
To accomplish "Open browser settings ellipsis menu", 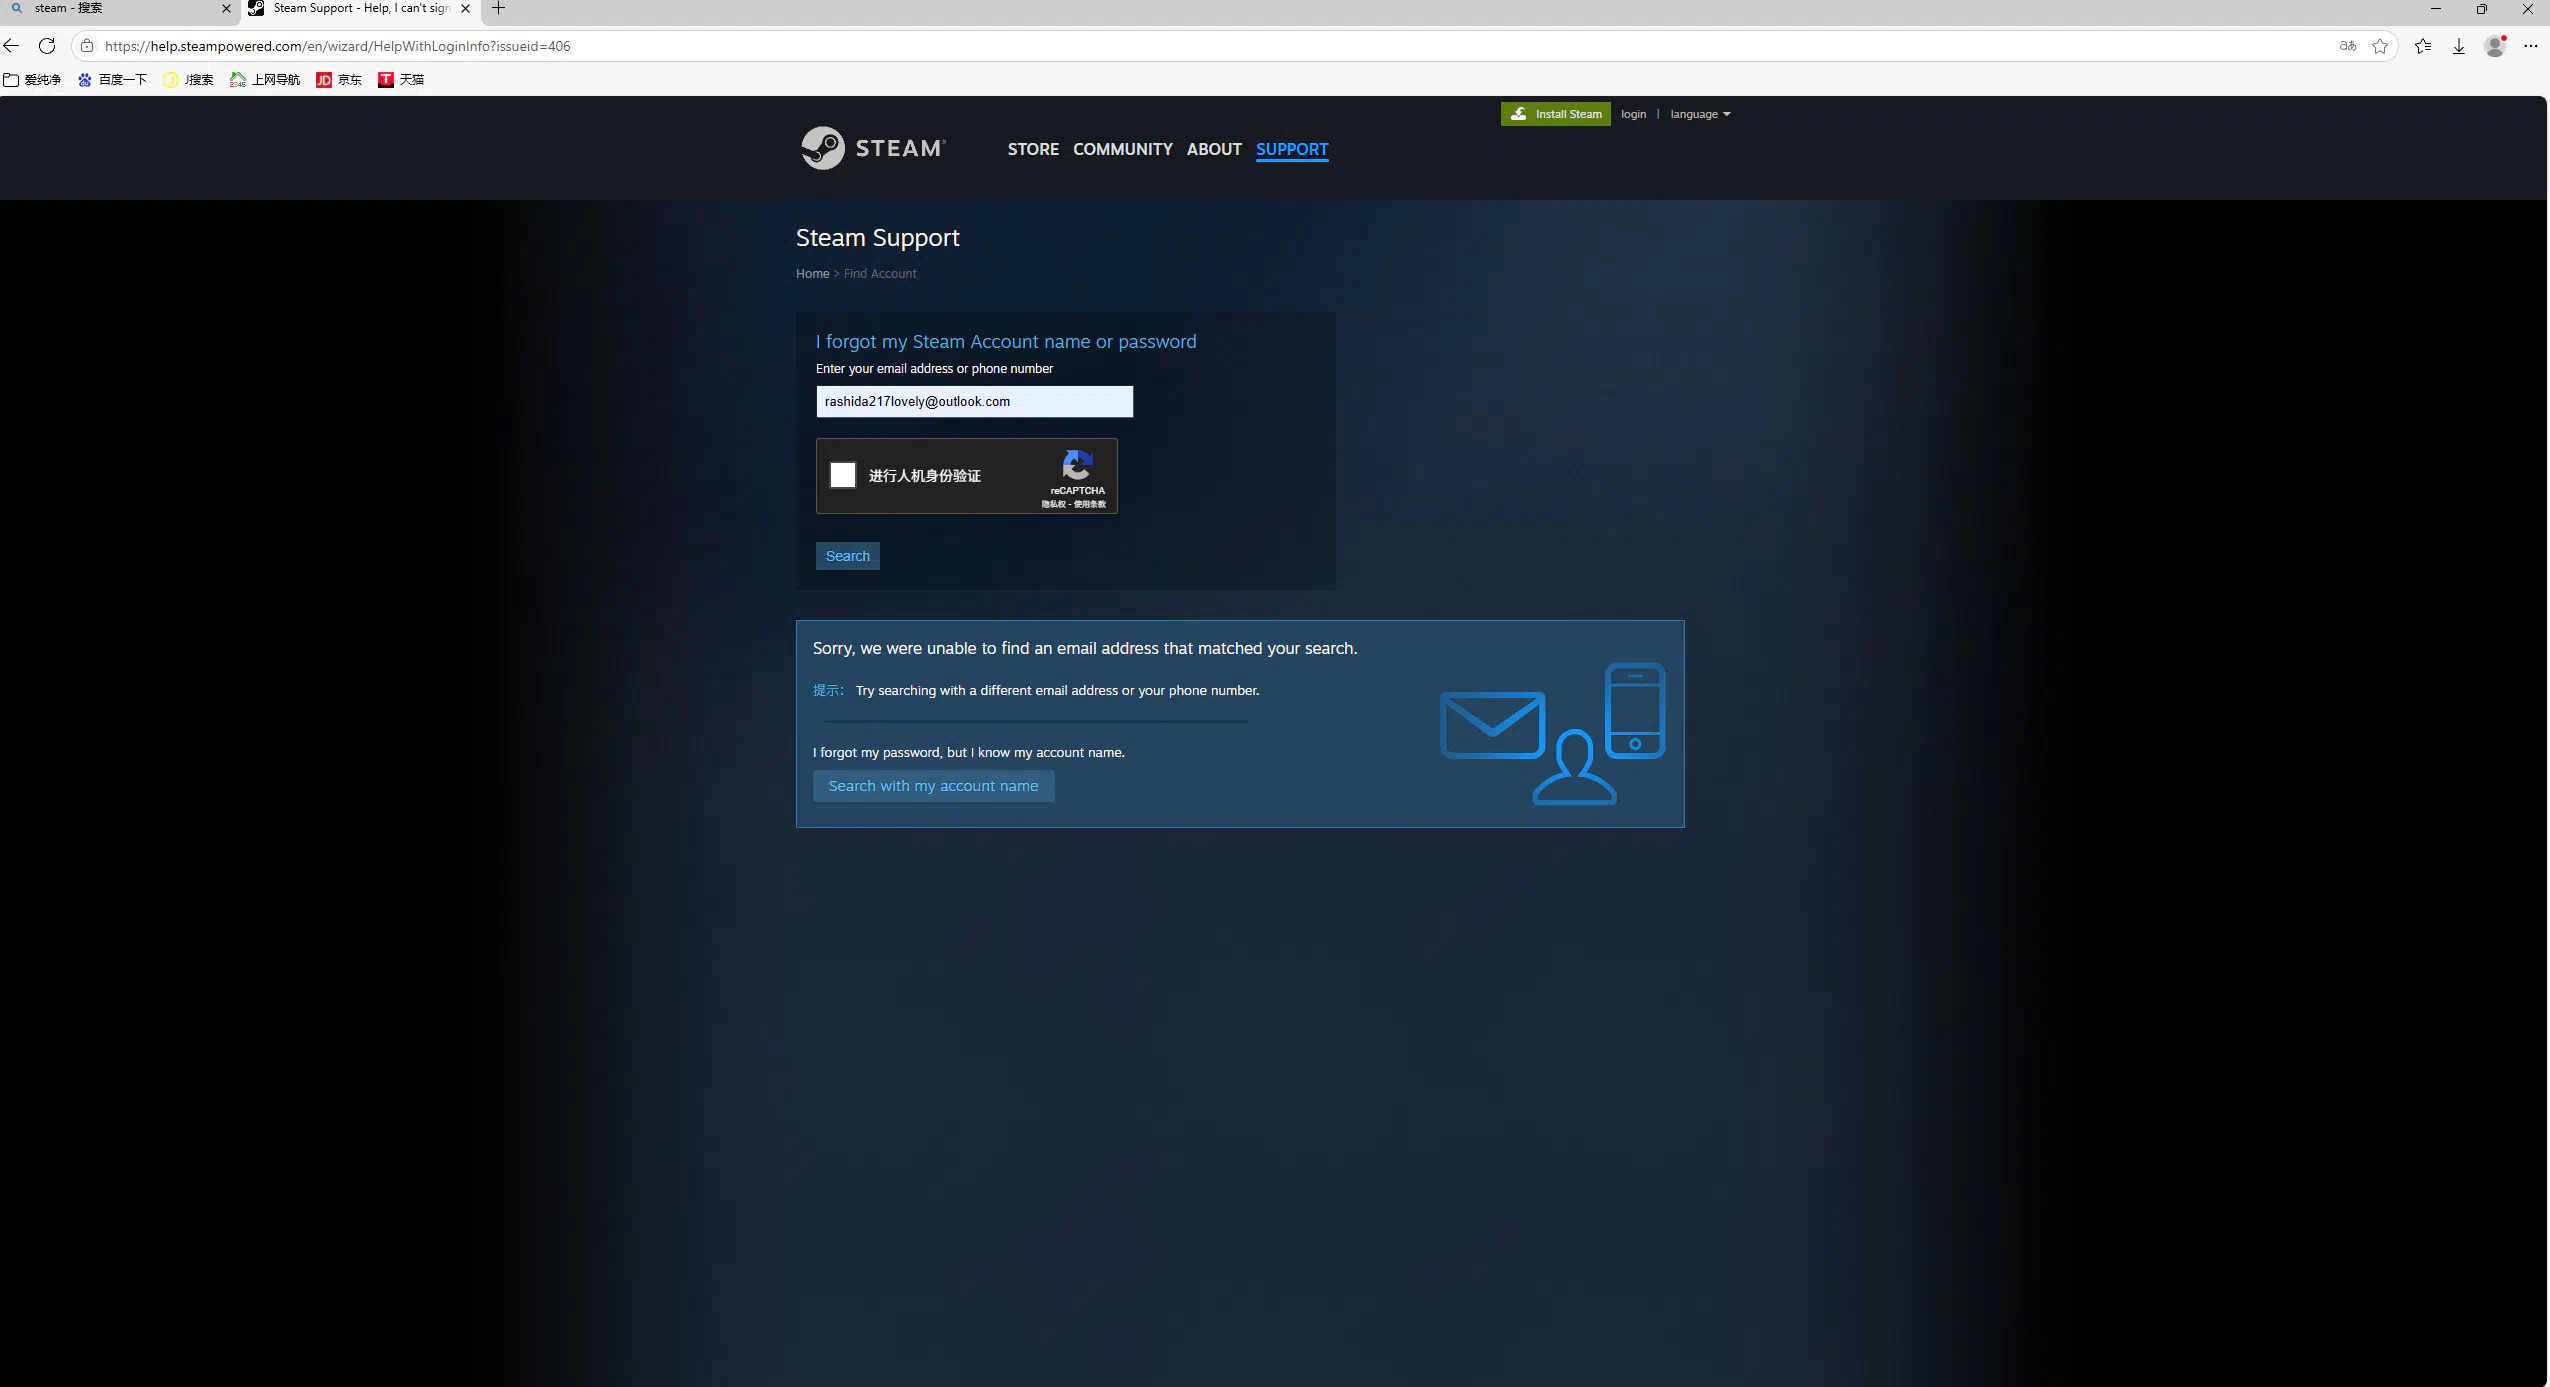I will (2531, 46).
